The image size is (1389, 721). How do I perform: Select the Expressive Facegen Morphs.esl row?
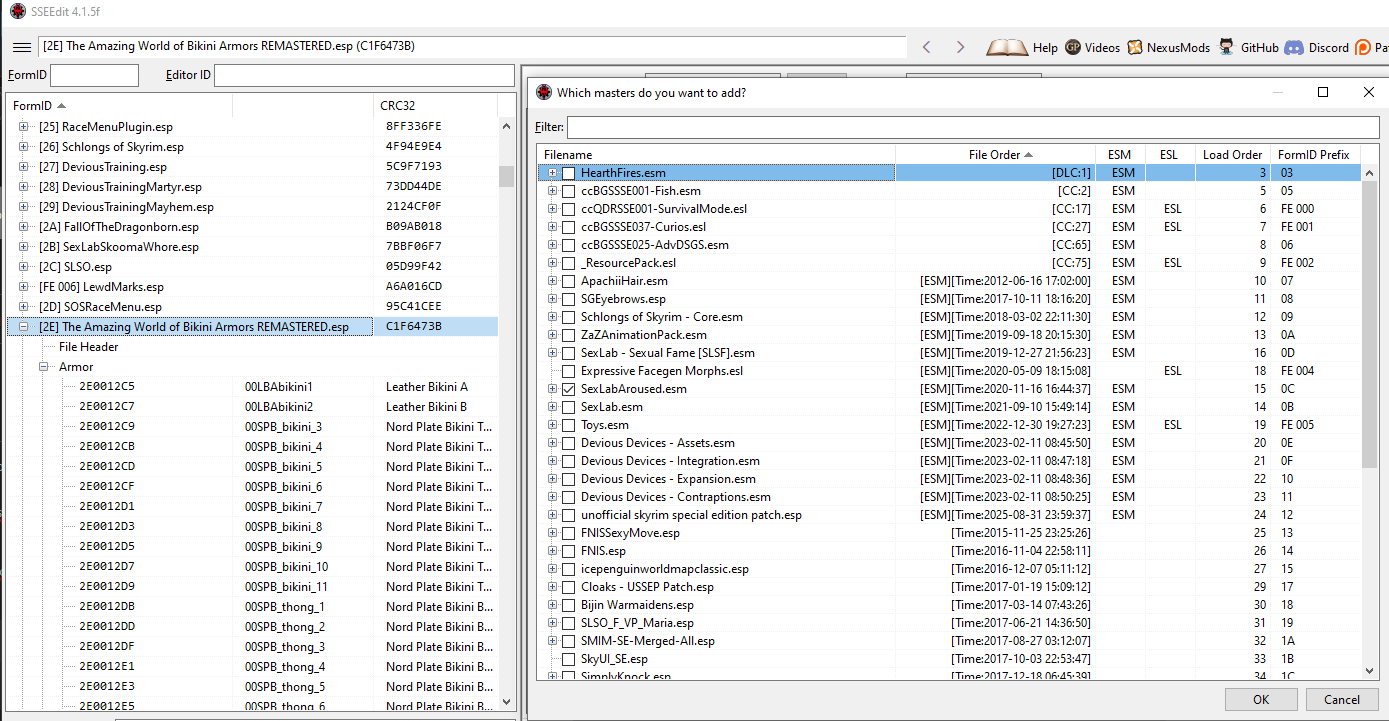coord(949,371)
